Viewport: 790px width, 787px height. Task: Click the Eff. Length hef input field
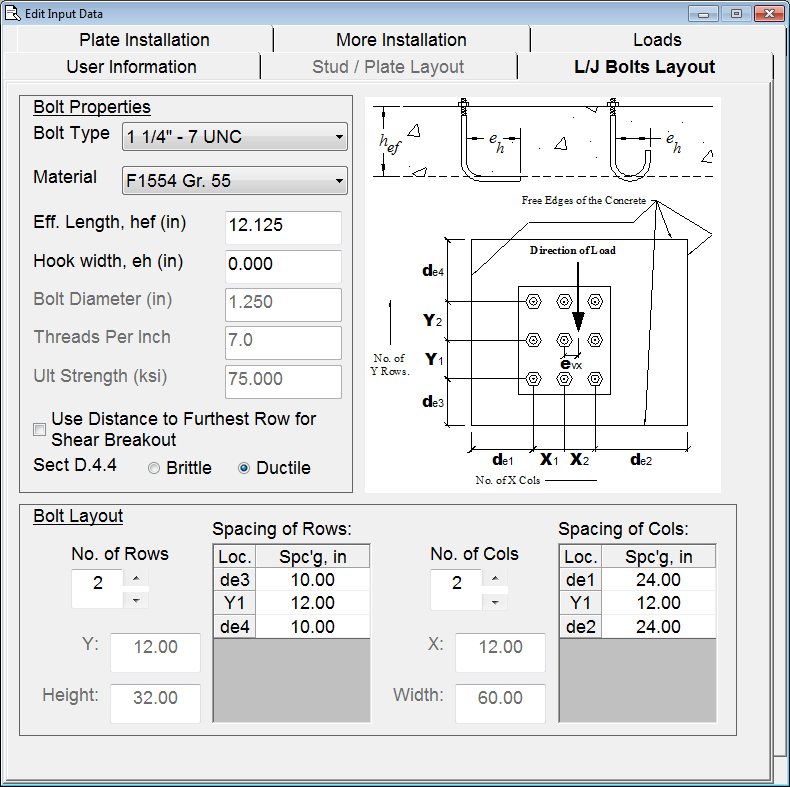tap(283, 226)
